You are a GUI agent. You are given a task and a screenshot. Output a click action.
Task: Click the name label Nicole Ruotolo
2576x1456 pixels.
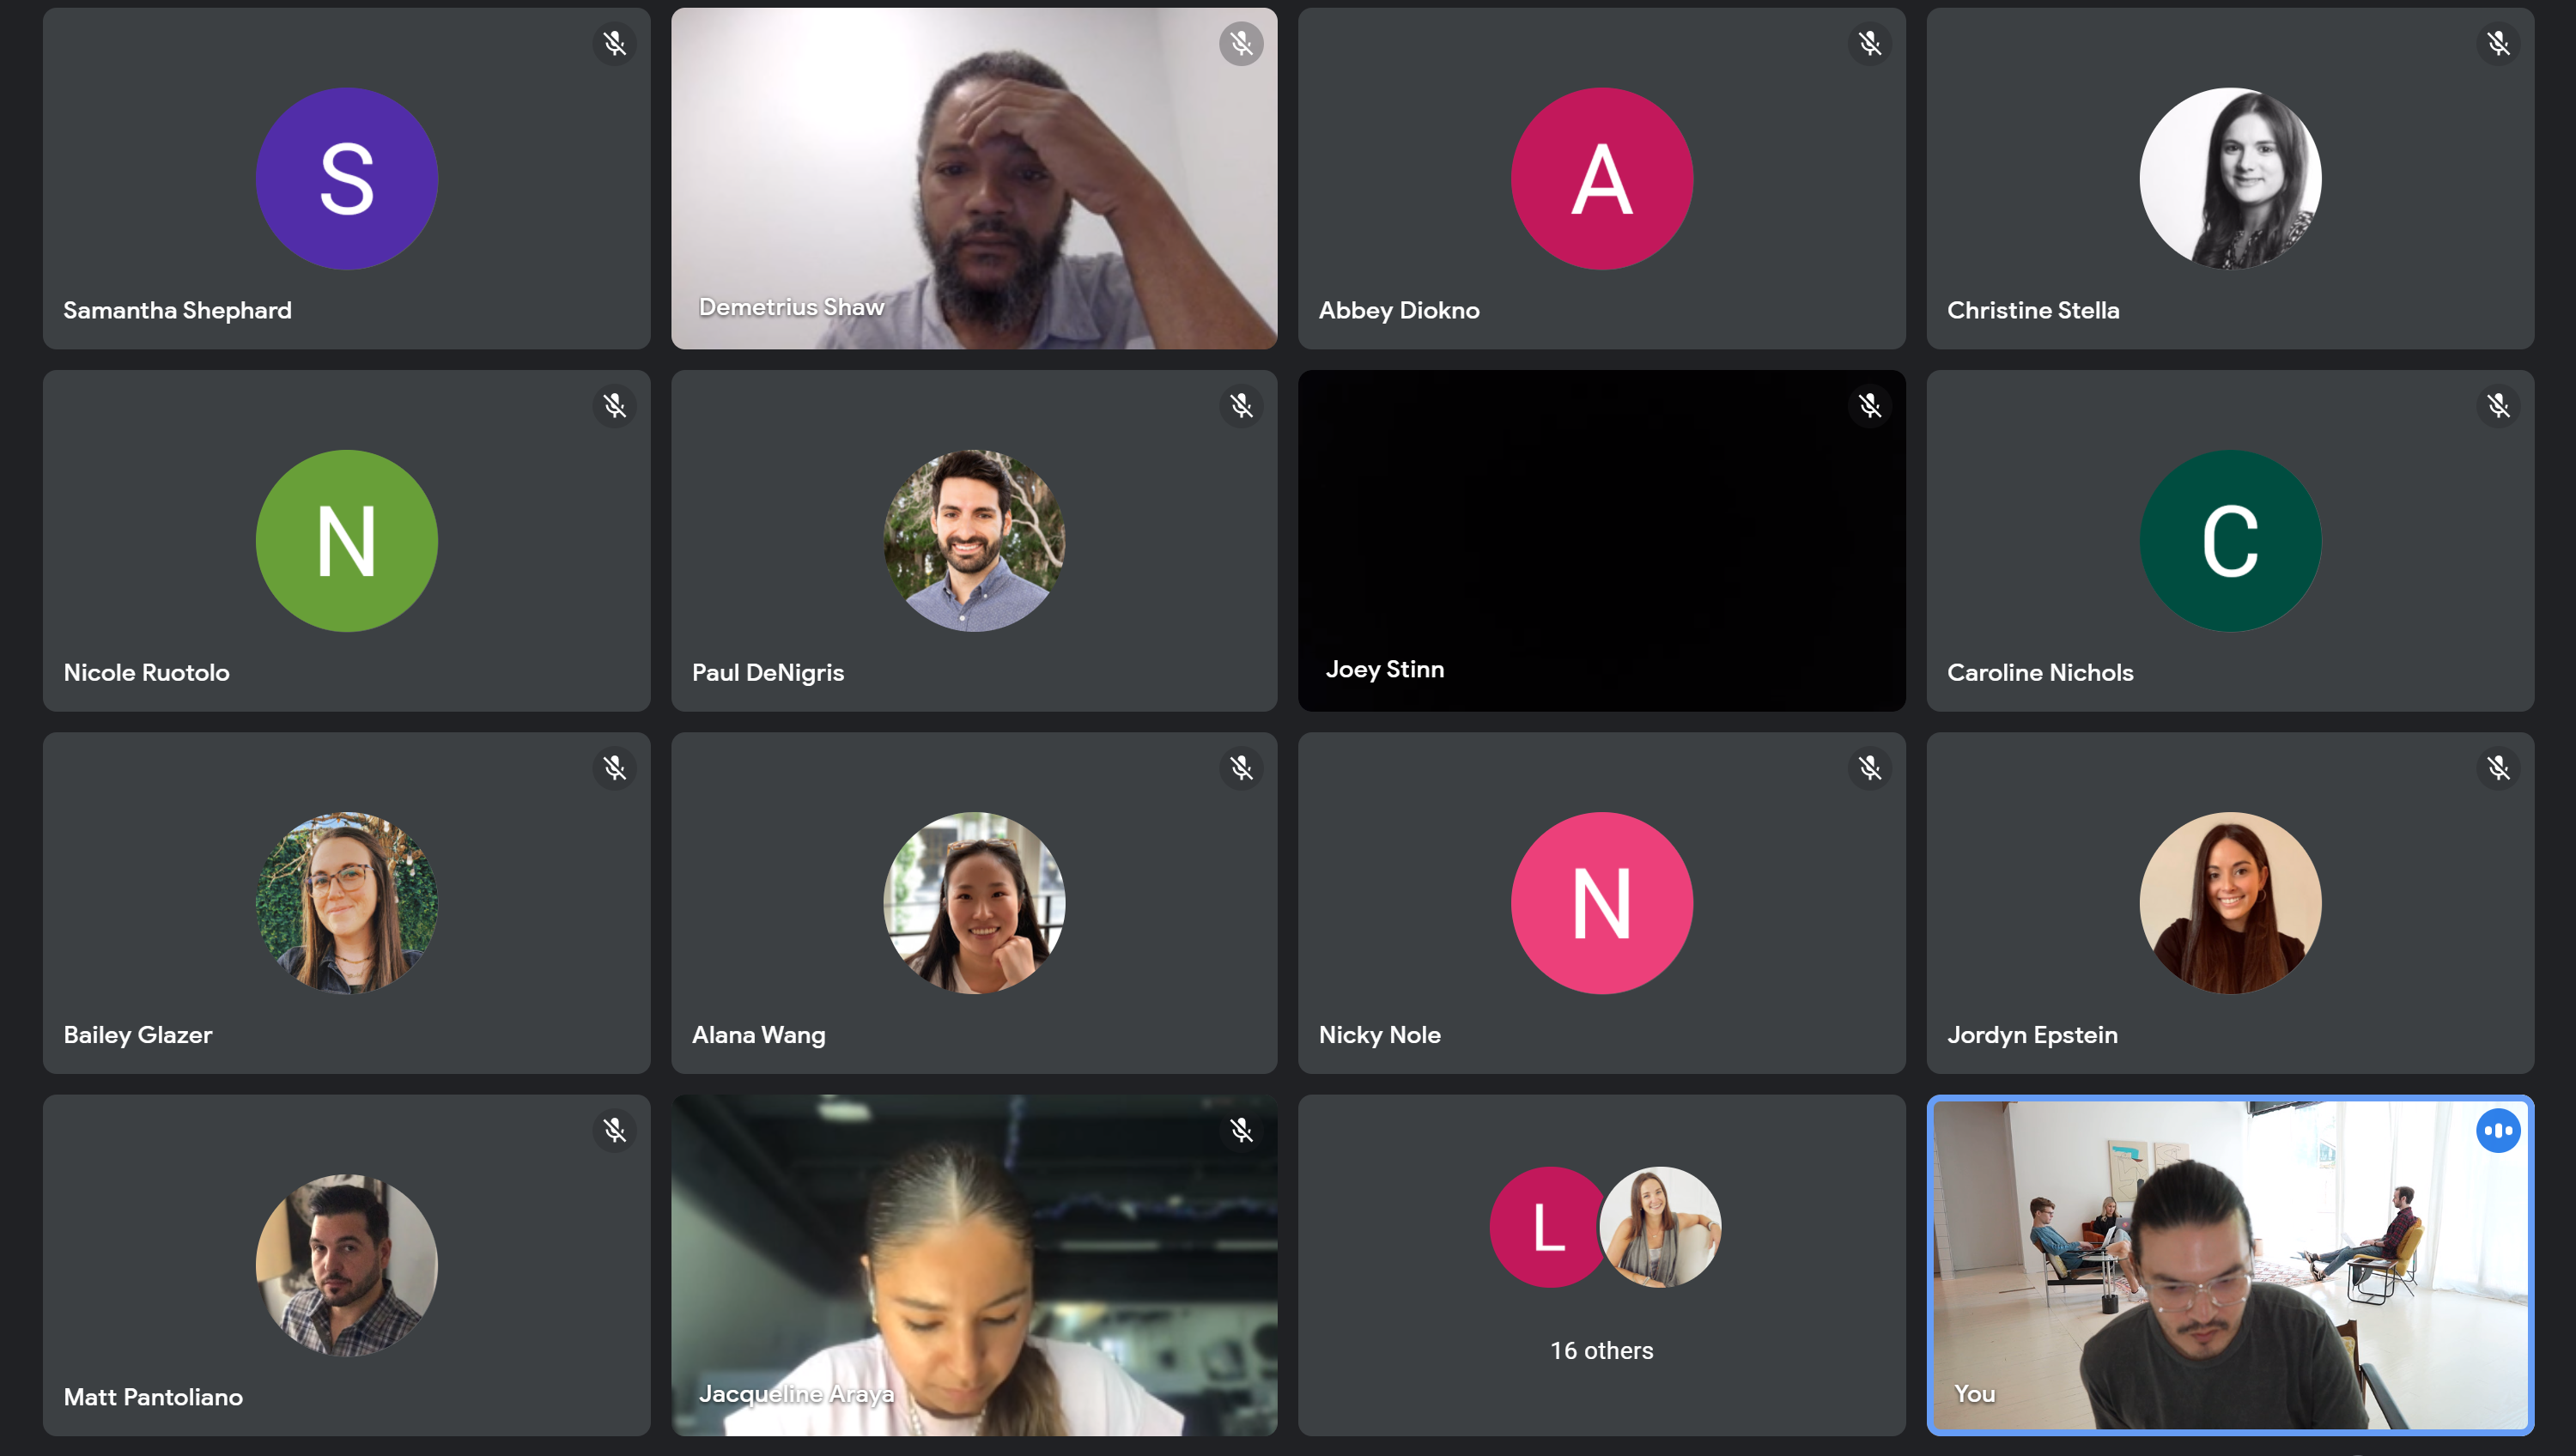(146, 672)
